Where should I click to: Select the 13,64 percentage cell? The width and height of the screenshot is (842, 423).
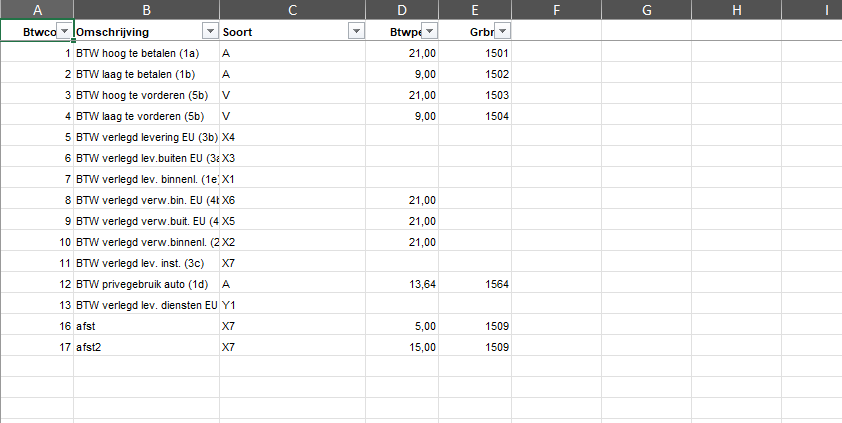click(402, 284)
